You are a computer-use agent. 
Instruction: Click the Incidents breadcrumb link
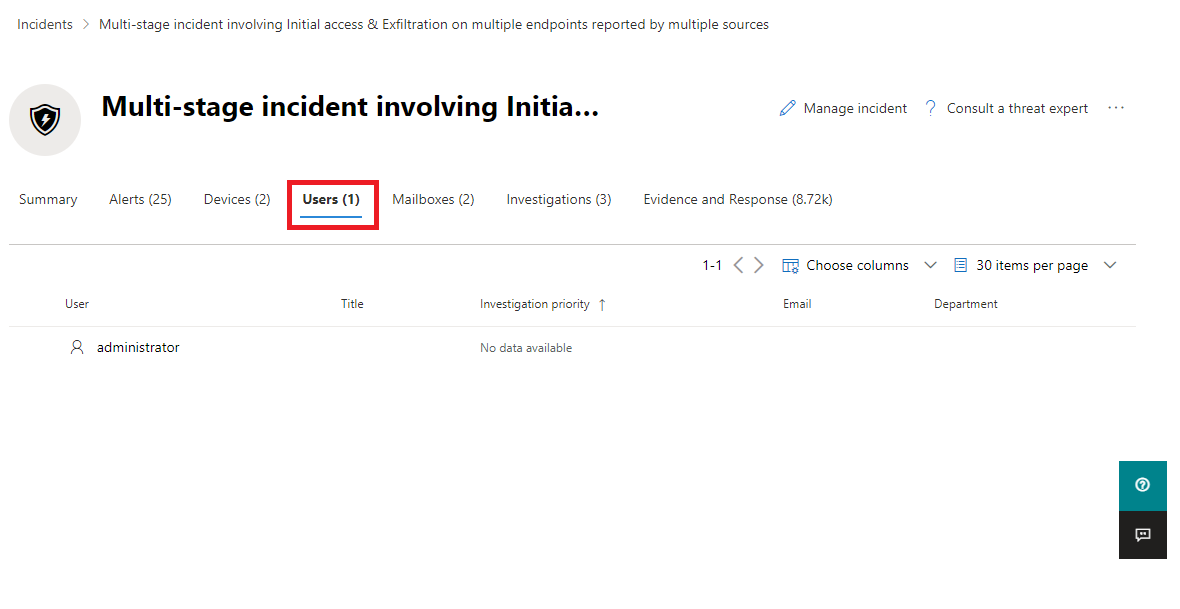(45, 24)
